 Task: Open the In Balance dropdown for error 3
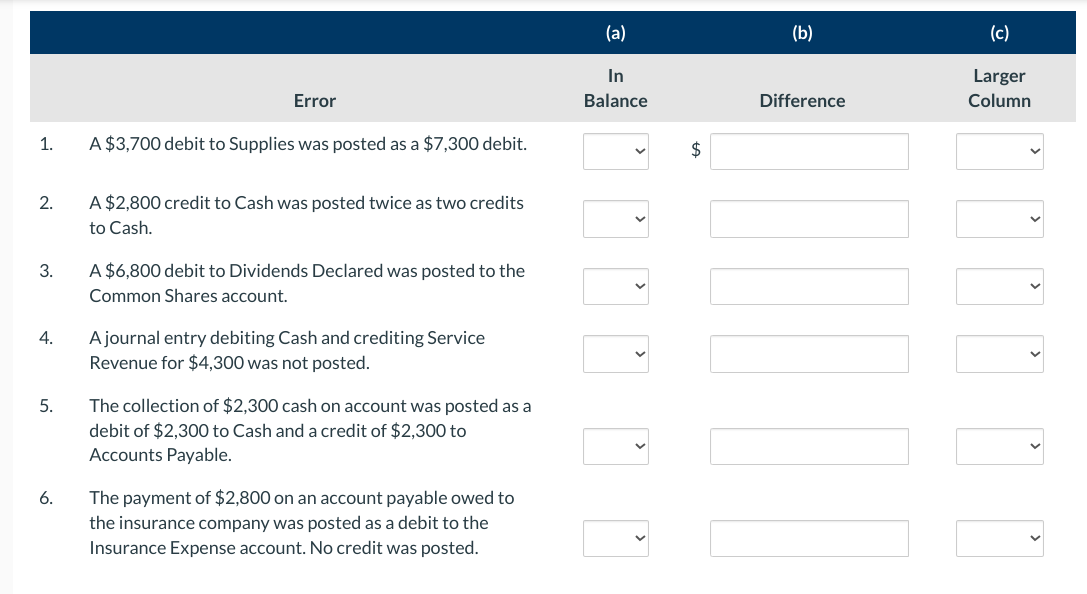coord(615,286)
